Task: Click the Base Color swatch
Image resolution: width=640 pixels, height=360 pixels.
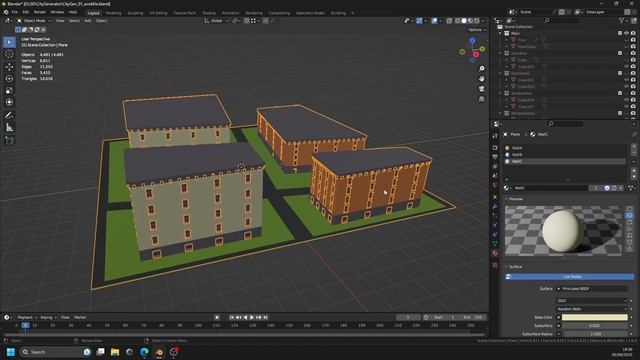Action: point(595,317)
